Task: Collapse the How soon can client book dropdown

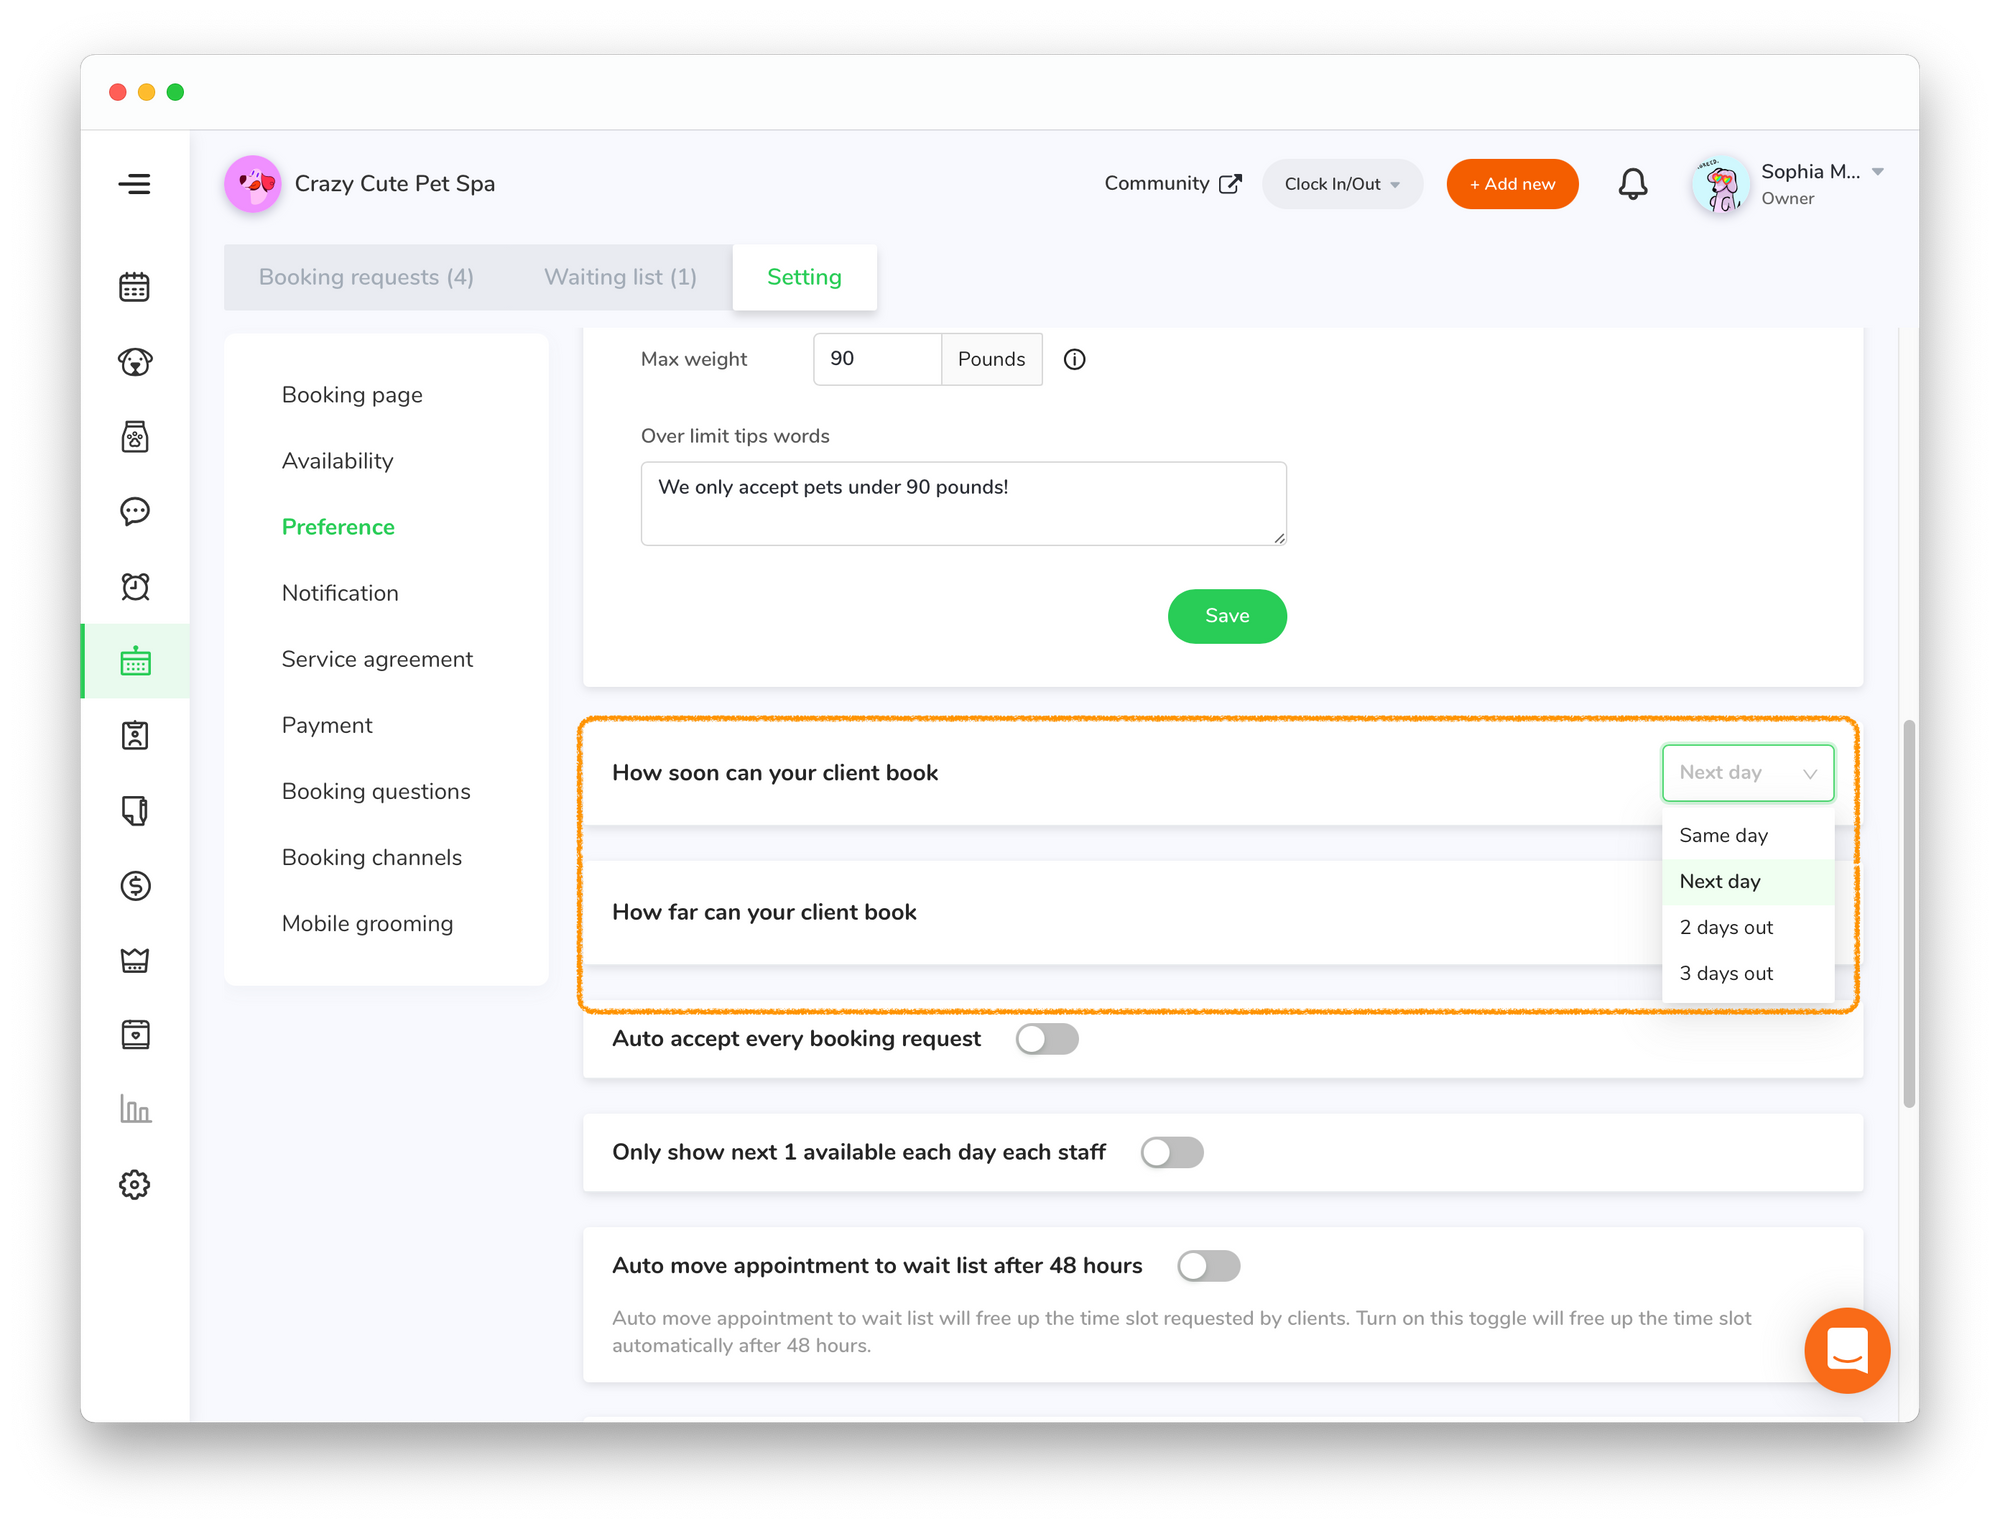Action: click(x=1747, y=772)
